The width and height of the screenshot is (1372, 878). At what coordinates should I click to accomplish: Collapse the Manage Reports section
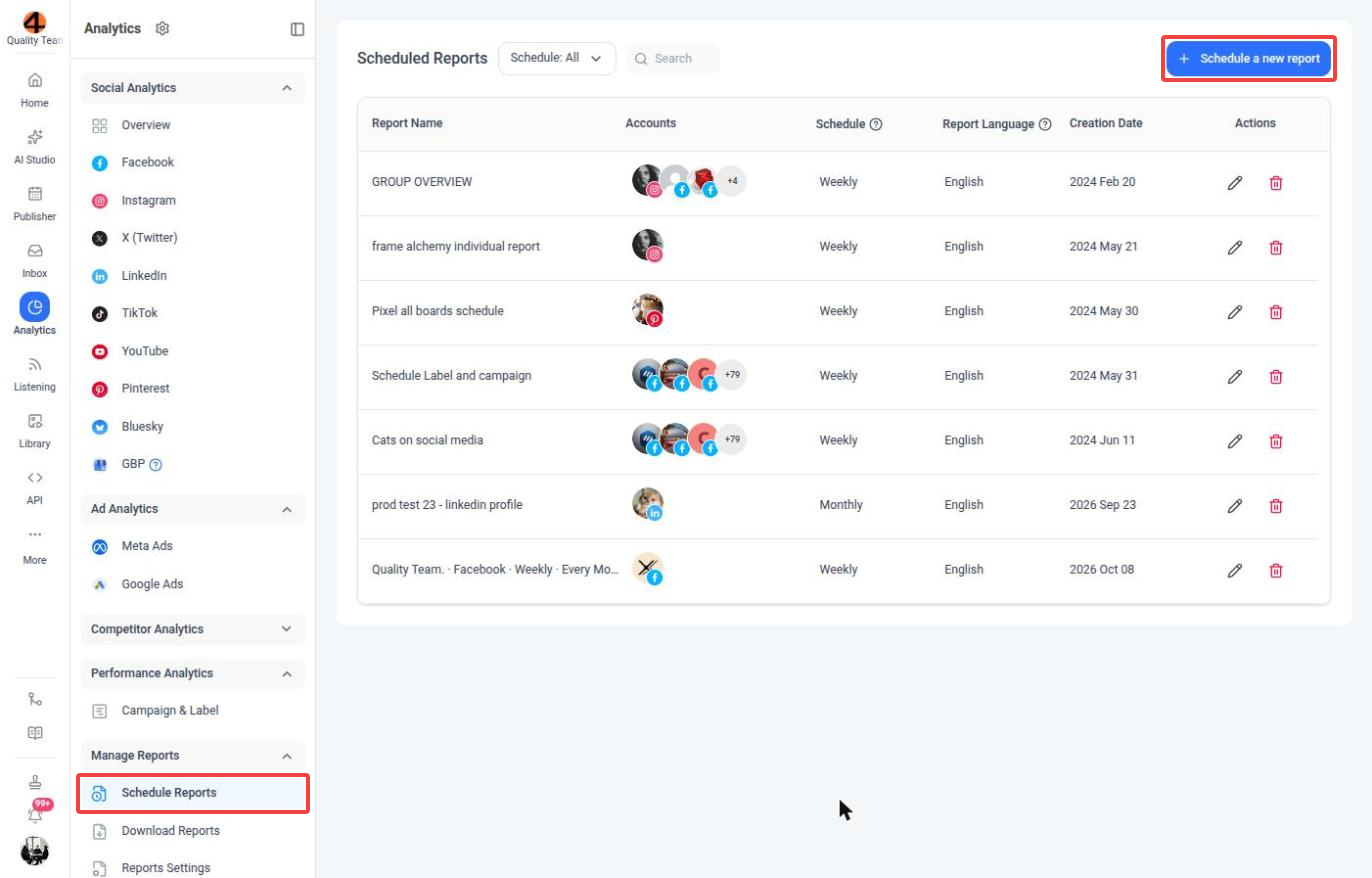coord(287,755)
